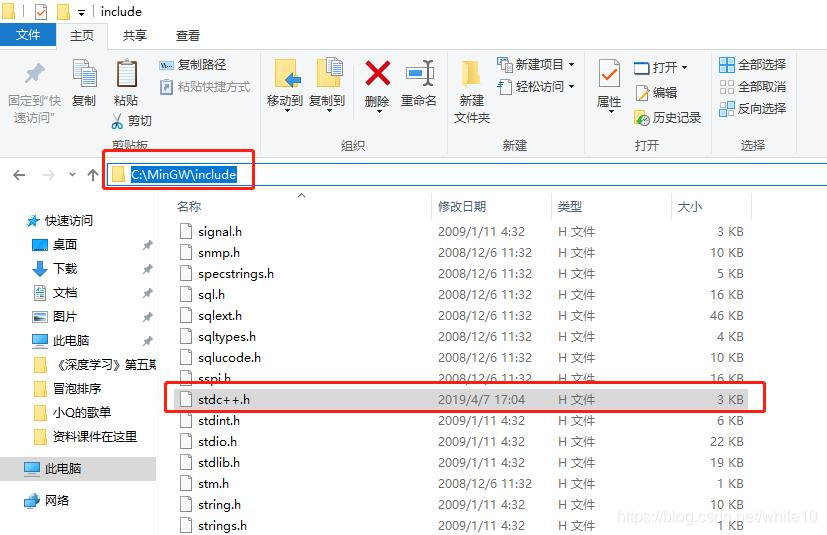Open the 《深度学习》第五版 folder

coord(94,365)
